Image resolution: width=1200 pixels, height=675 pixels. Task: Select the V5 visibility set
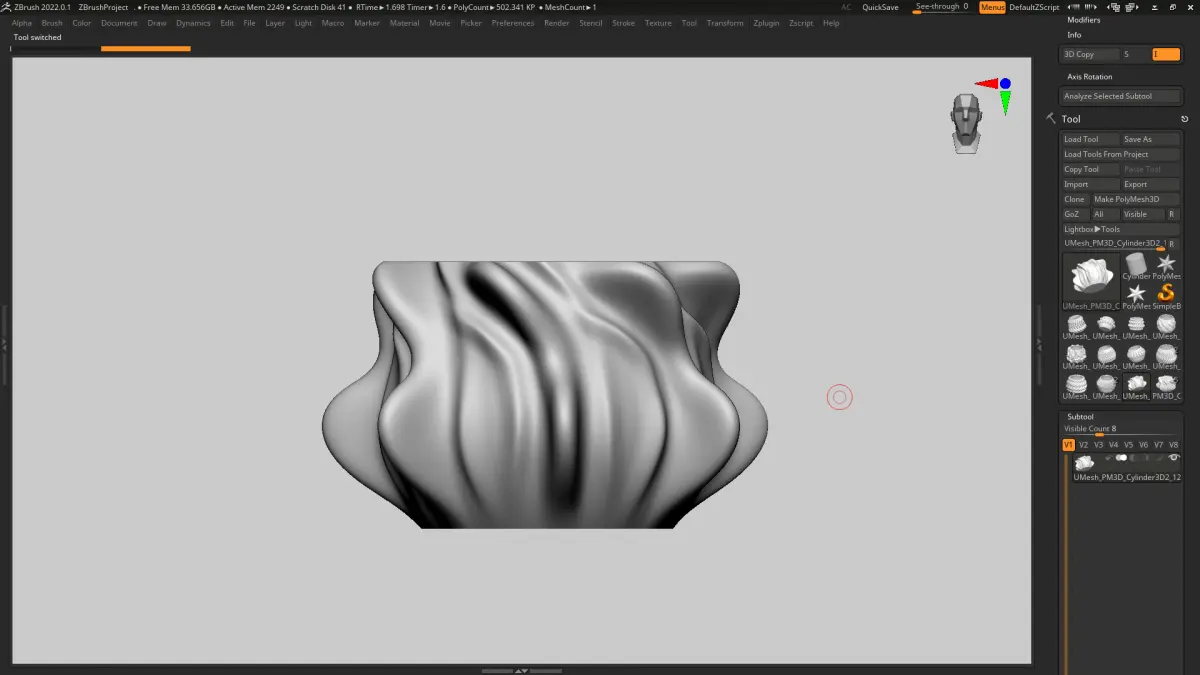[1128, 445]
